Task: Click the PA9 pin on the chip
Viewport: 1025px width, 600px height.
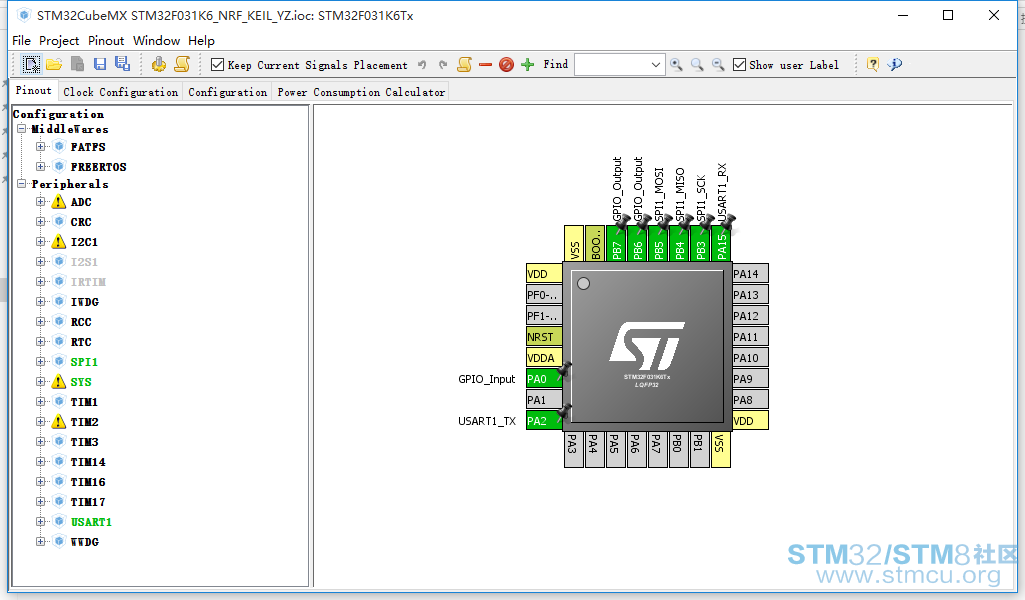Action: (750, 378)
